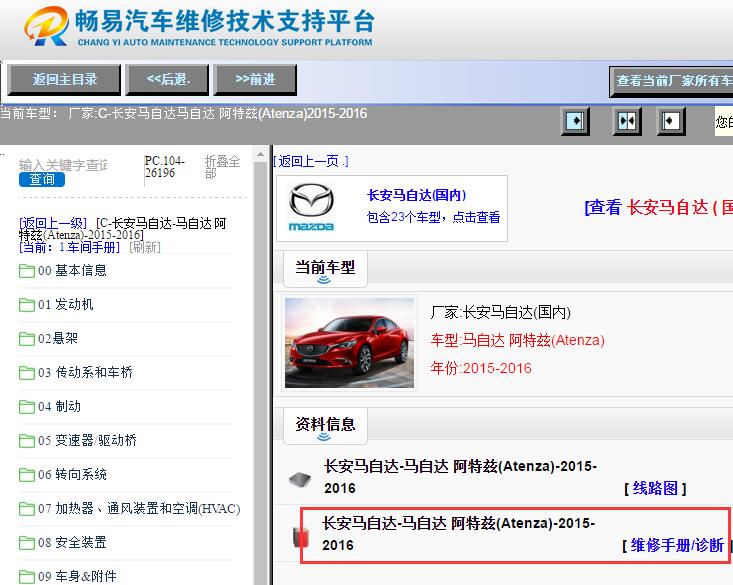Screen dimensions: 733x585
Task: Click the blue 查询 search button
Action: pos(42,180)
